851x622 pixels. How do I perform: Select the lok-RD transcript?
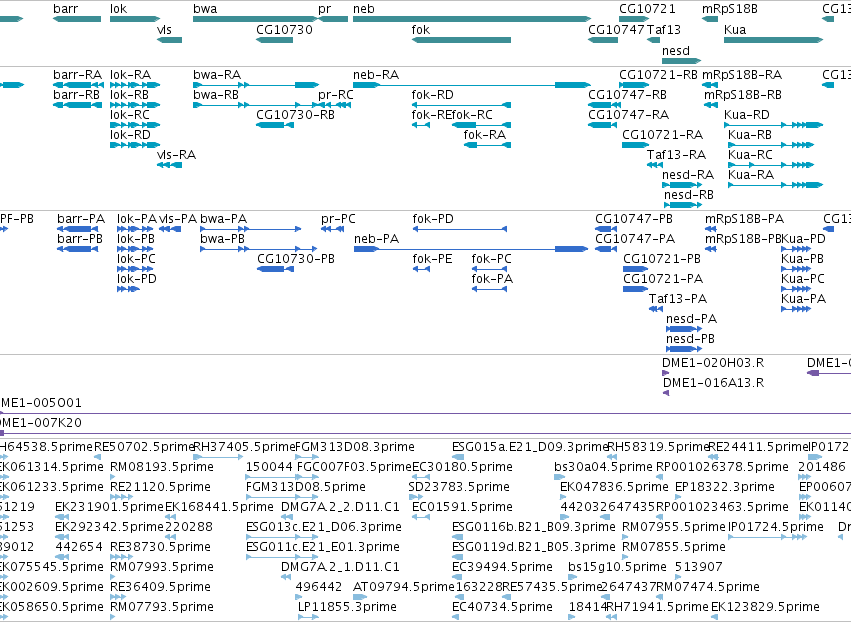[x=135, y=145]
